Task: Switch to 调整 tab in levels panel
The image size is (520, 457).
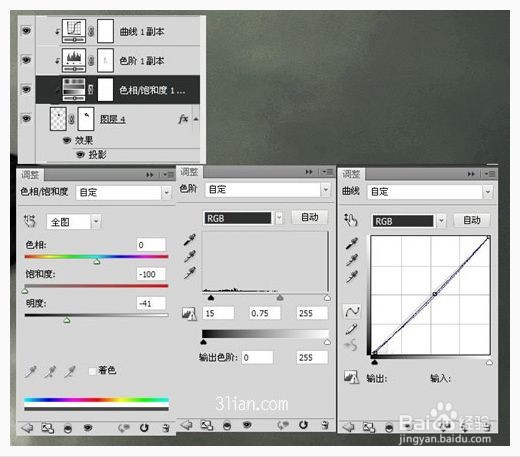Action: [x=189, y=172]
